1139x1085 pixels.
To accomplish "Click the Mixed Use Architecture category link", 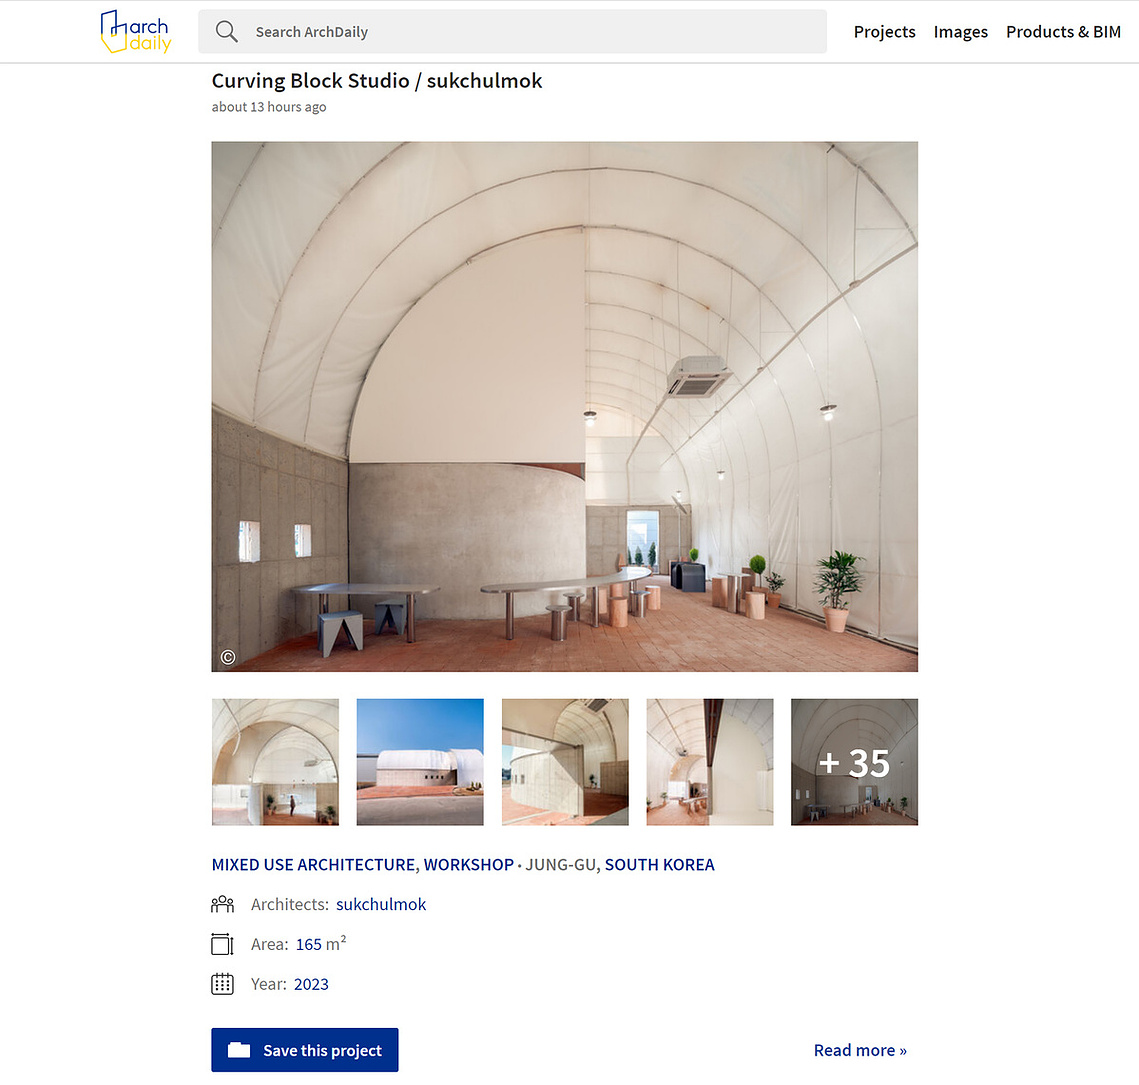I will pyautogui.click(x=313, y=864).
